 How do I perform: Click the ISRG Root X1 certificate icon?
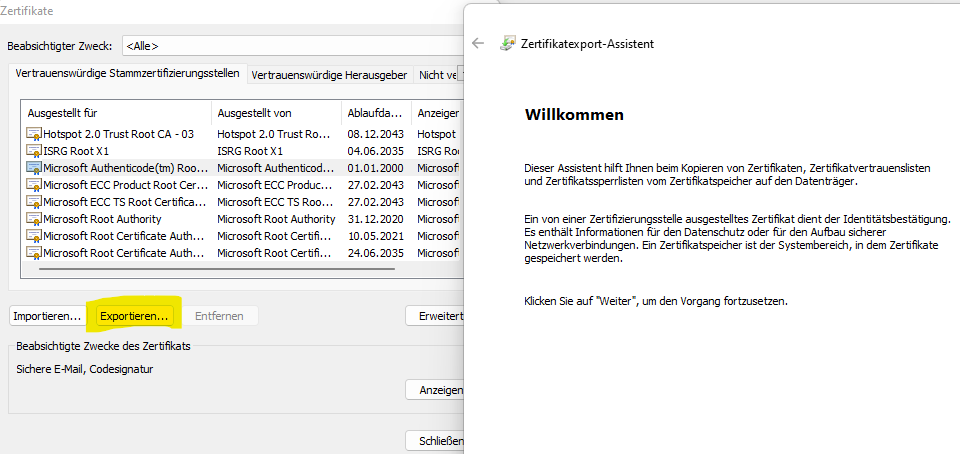[x=34, y=151]
